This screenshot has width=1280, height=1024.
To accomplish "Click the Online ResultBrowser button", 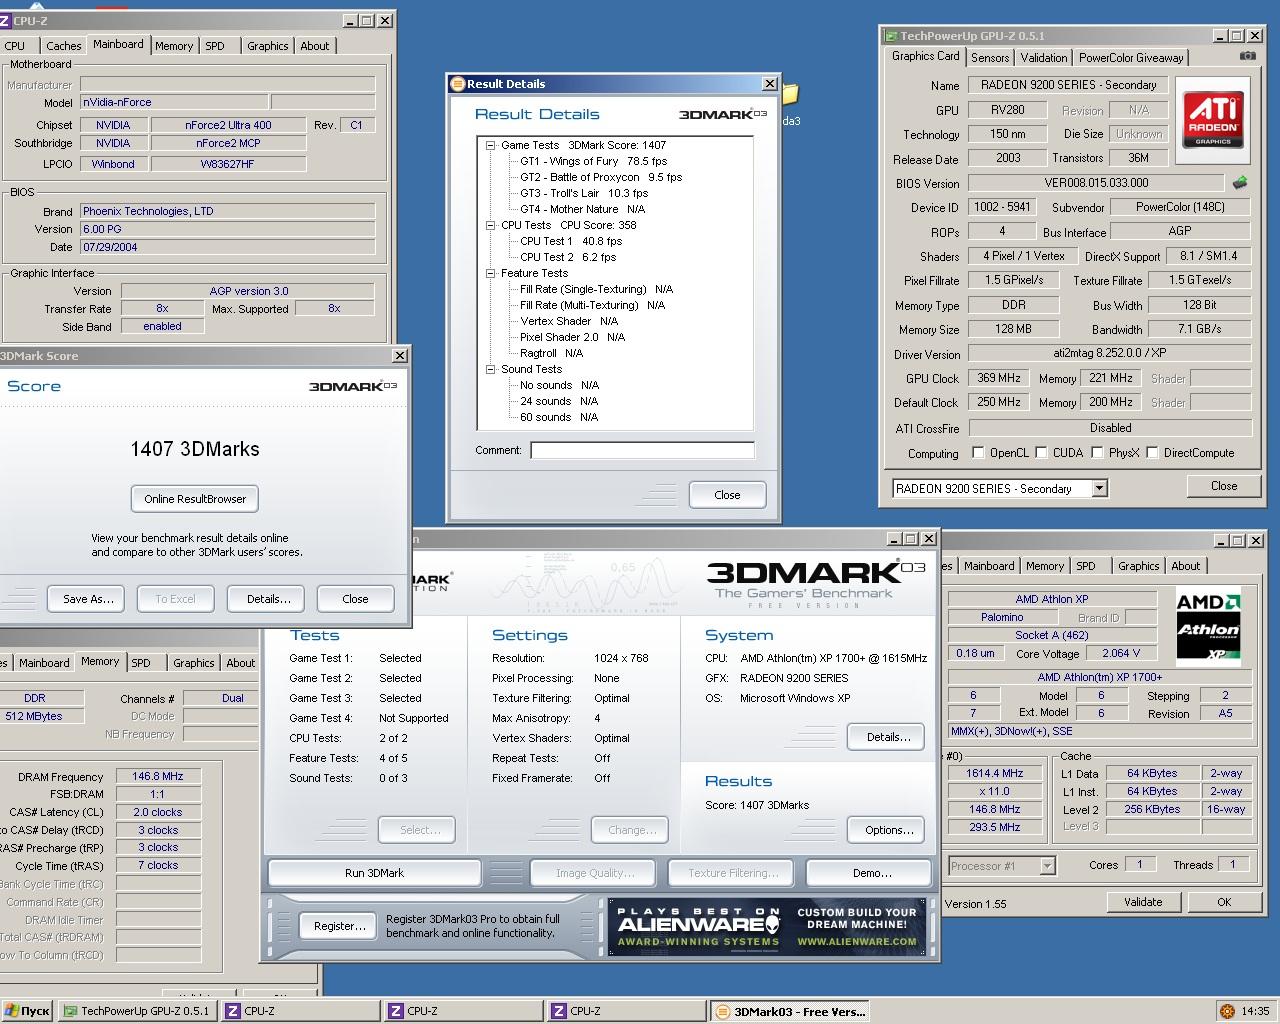I will (x=195, y=499).
